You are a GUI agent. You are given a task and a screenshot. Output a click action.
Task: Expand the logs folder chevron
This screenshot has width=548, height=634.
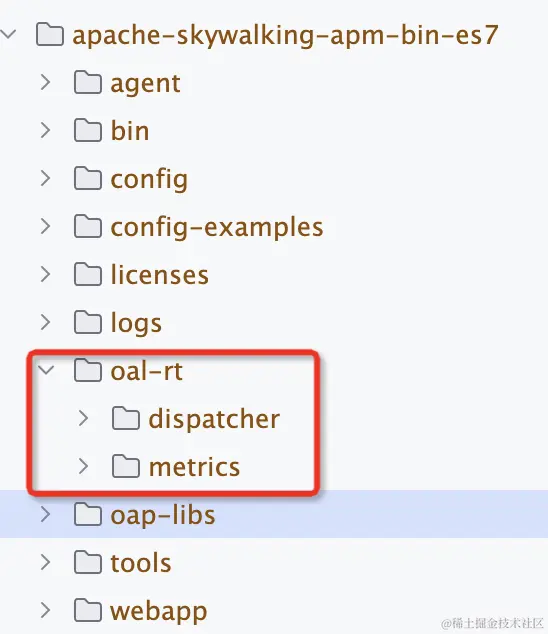(46, 322)
